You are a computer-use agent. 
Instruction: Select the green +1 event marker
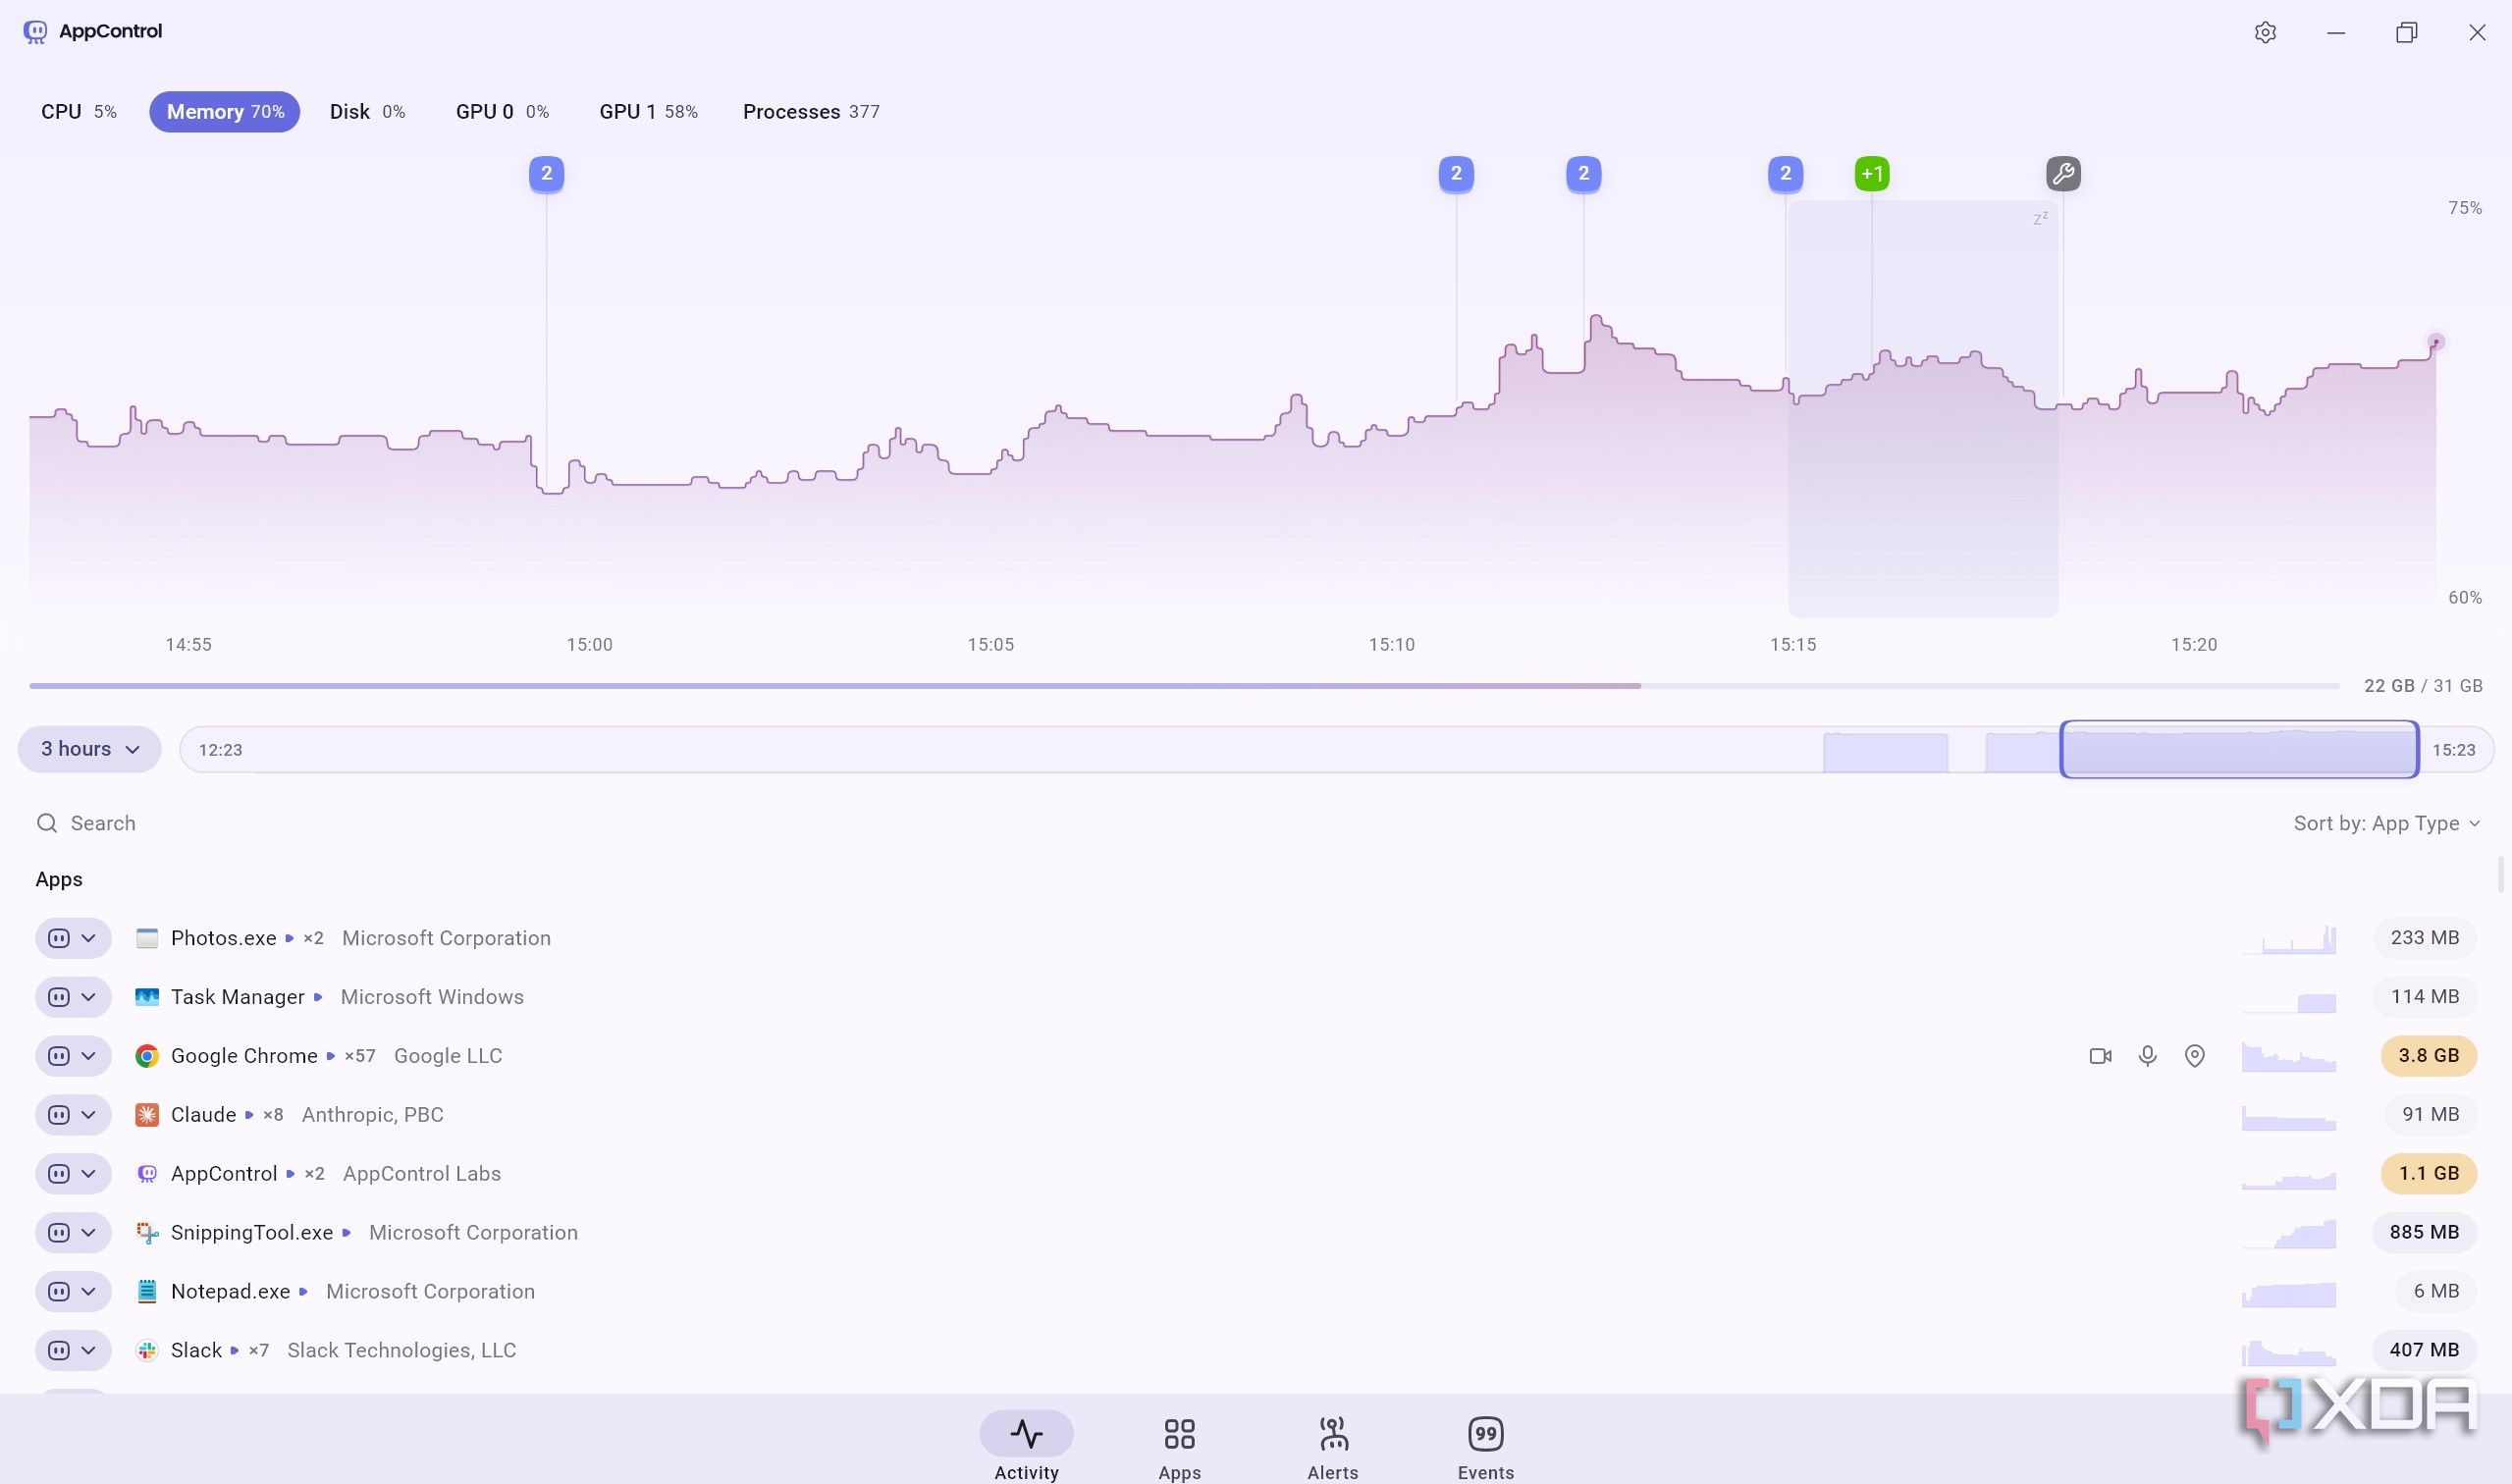coord(1872,174)
